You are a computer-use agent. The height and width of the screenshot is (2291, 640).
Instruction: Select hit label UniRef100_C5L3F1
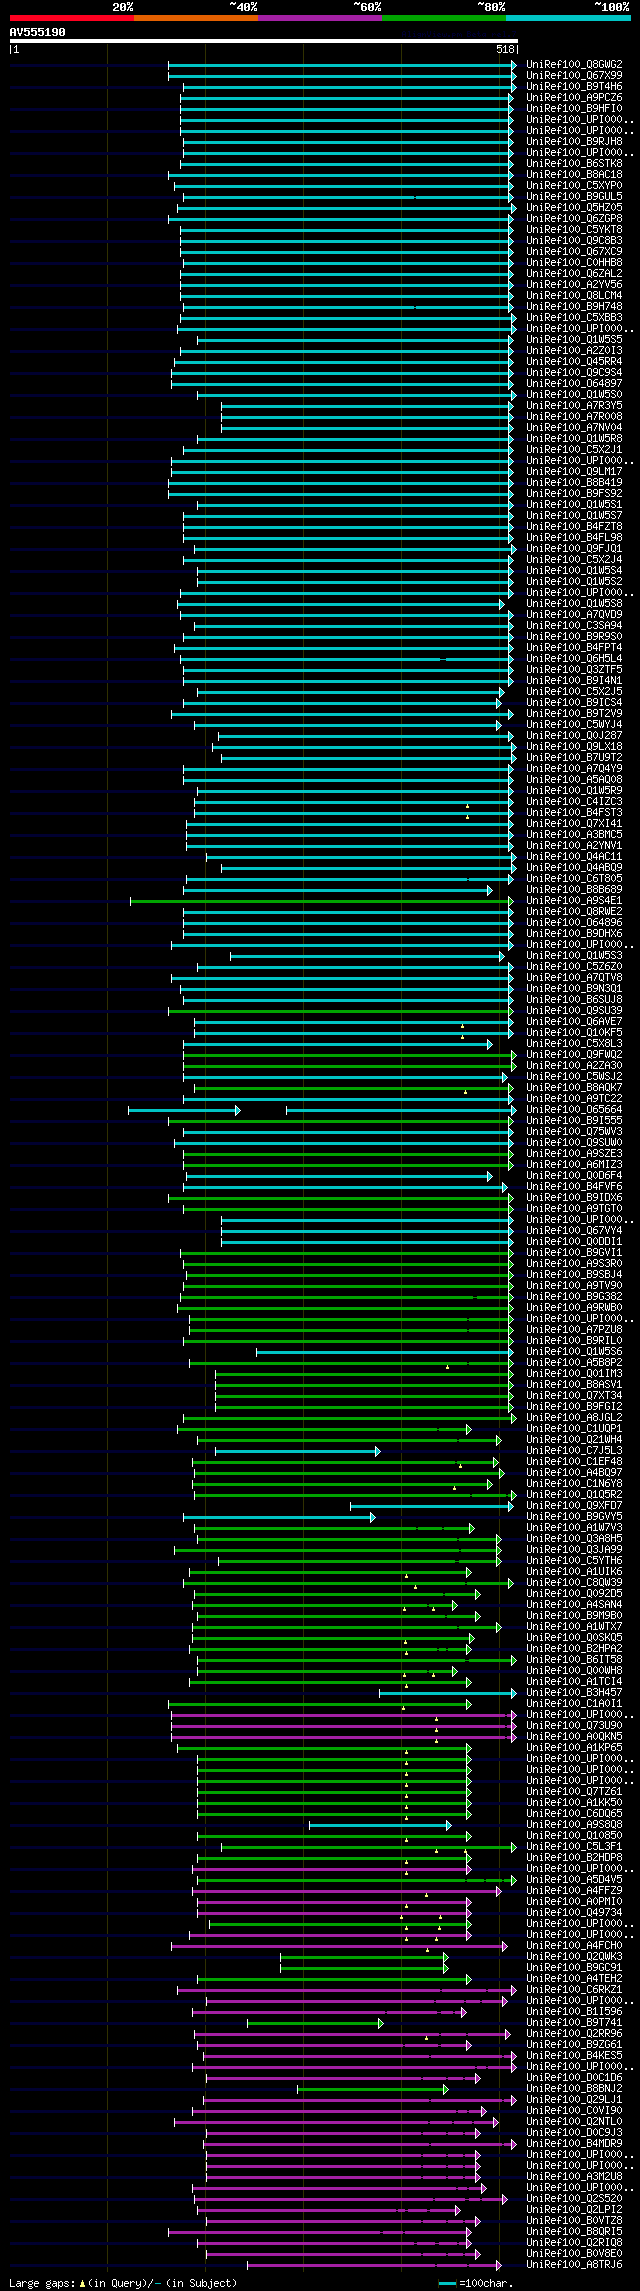pyautogui.click(x=574, y=1847)
